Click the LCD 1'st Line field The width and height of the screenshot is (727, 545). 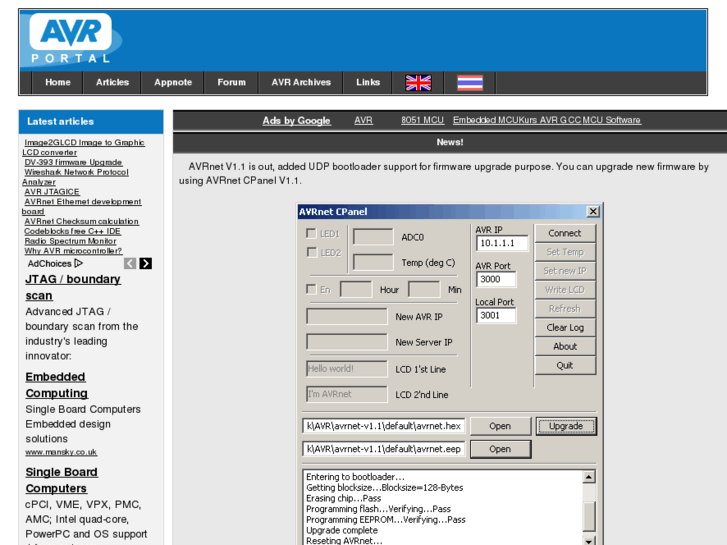click(347, 369)
